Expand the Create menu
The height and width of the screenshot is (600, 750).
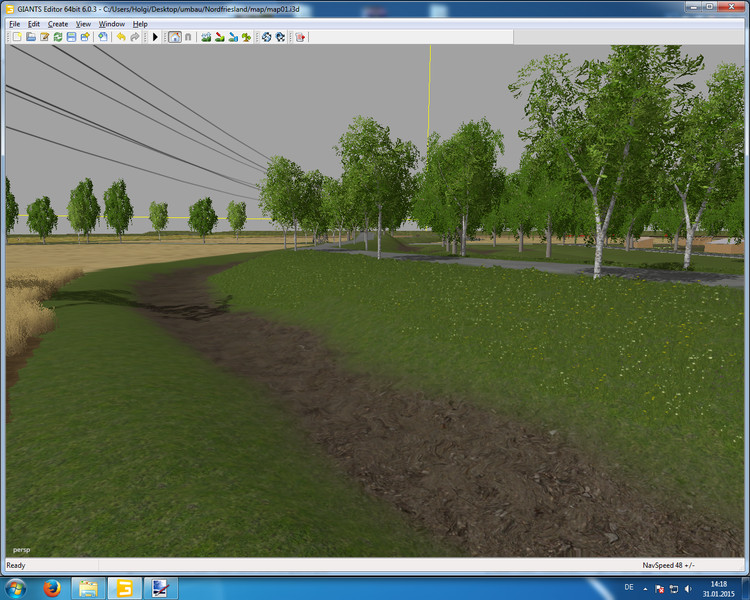(58, 23)
